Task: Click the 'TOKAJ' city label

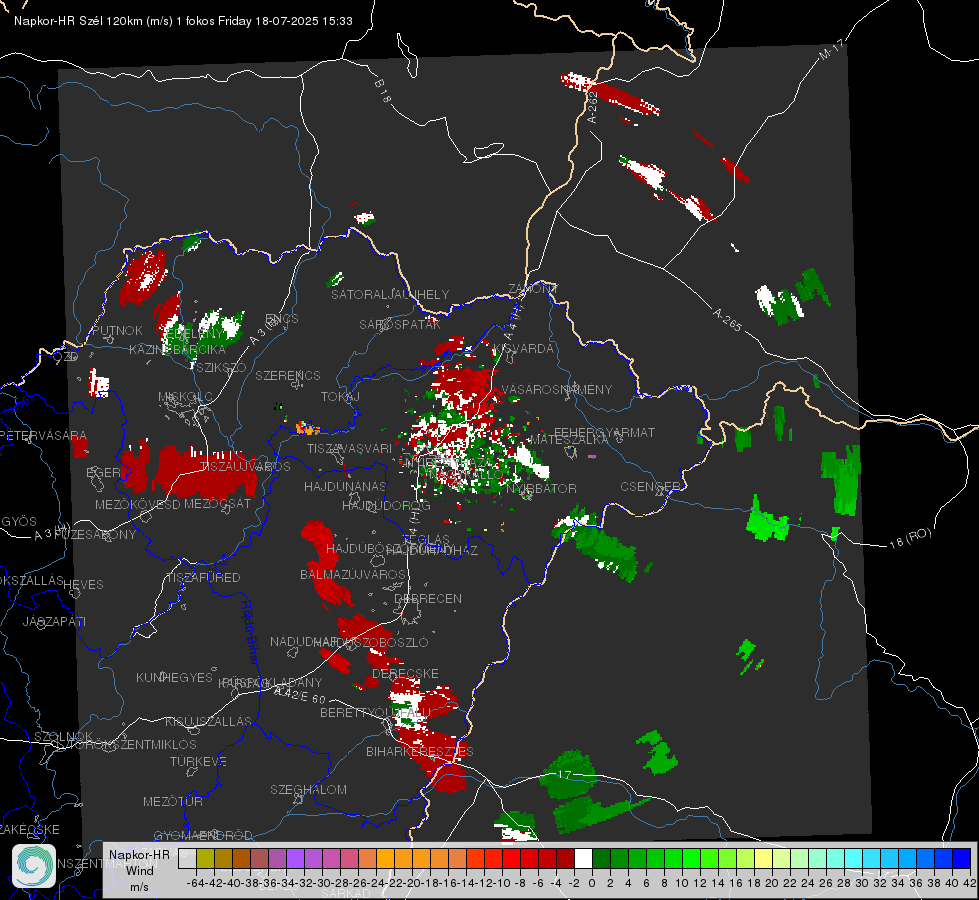Action: tap(340, 397)
